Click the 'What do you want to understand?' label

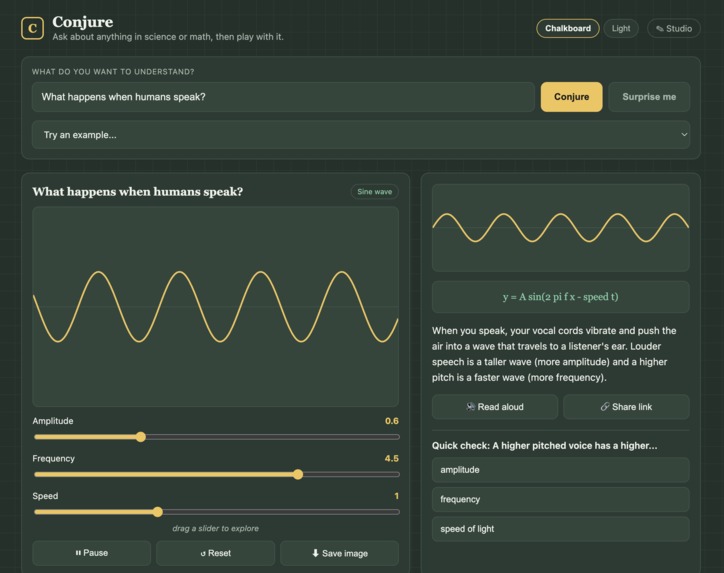click(x=113, y=72)
